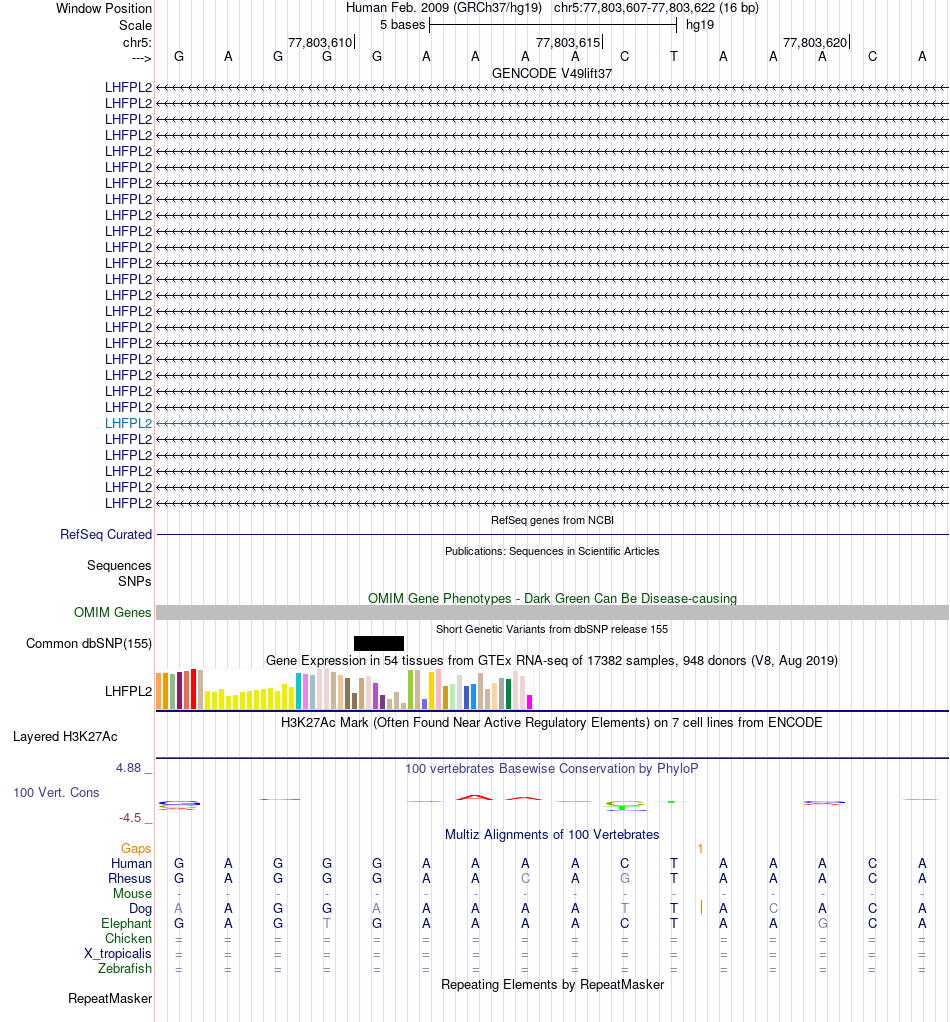Viewport: 950px width, 1022px height.
Task: Click the RepeatMasker side label
Action: click(x=110, y=999)
